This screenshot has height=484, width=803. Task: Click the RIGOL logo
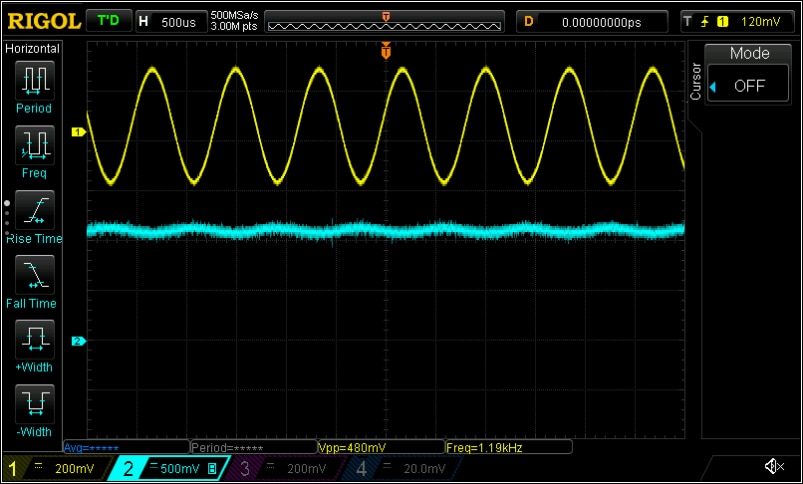pos(40,20)
